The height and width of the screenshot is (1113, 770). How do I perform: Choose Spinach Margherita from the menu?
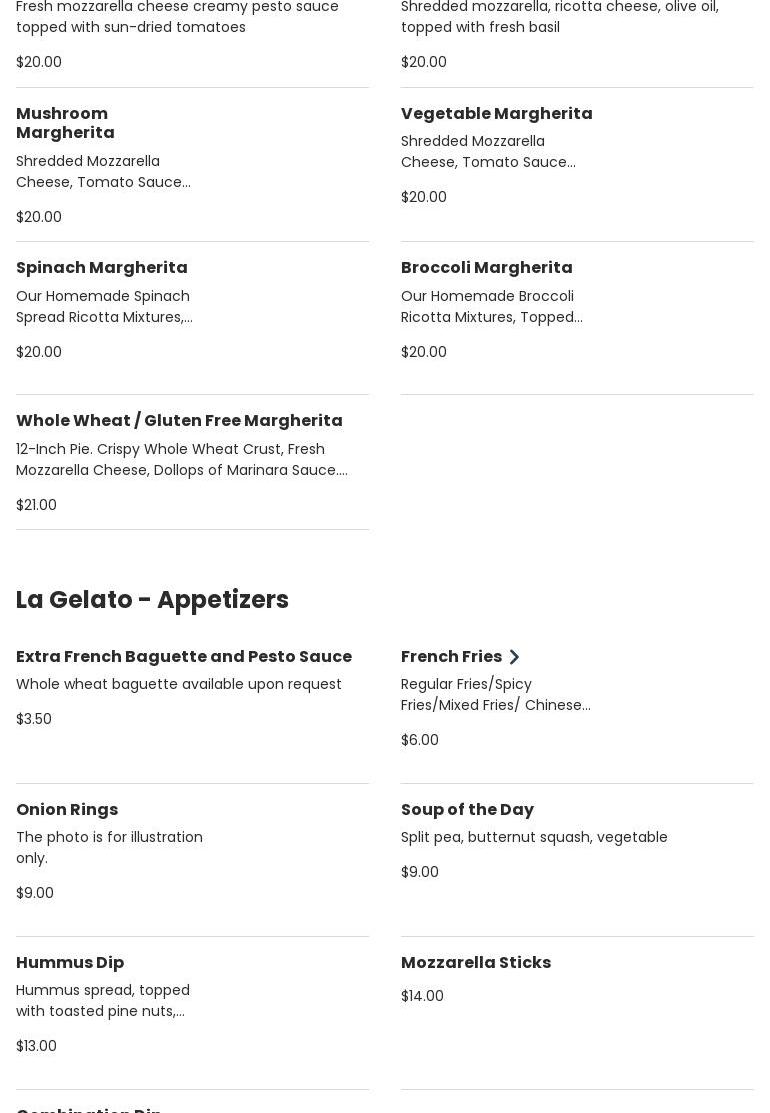(101, 268)
